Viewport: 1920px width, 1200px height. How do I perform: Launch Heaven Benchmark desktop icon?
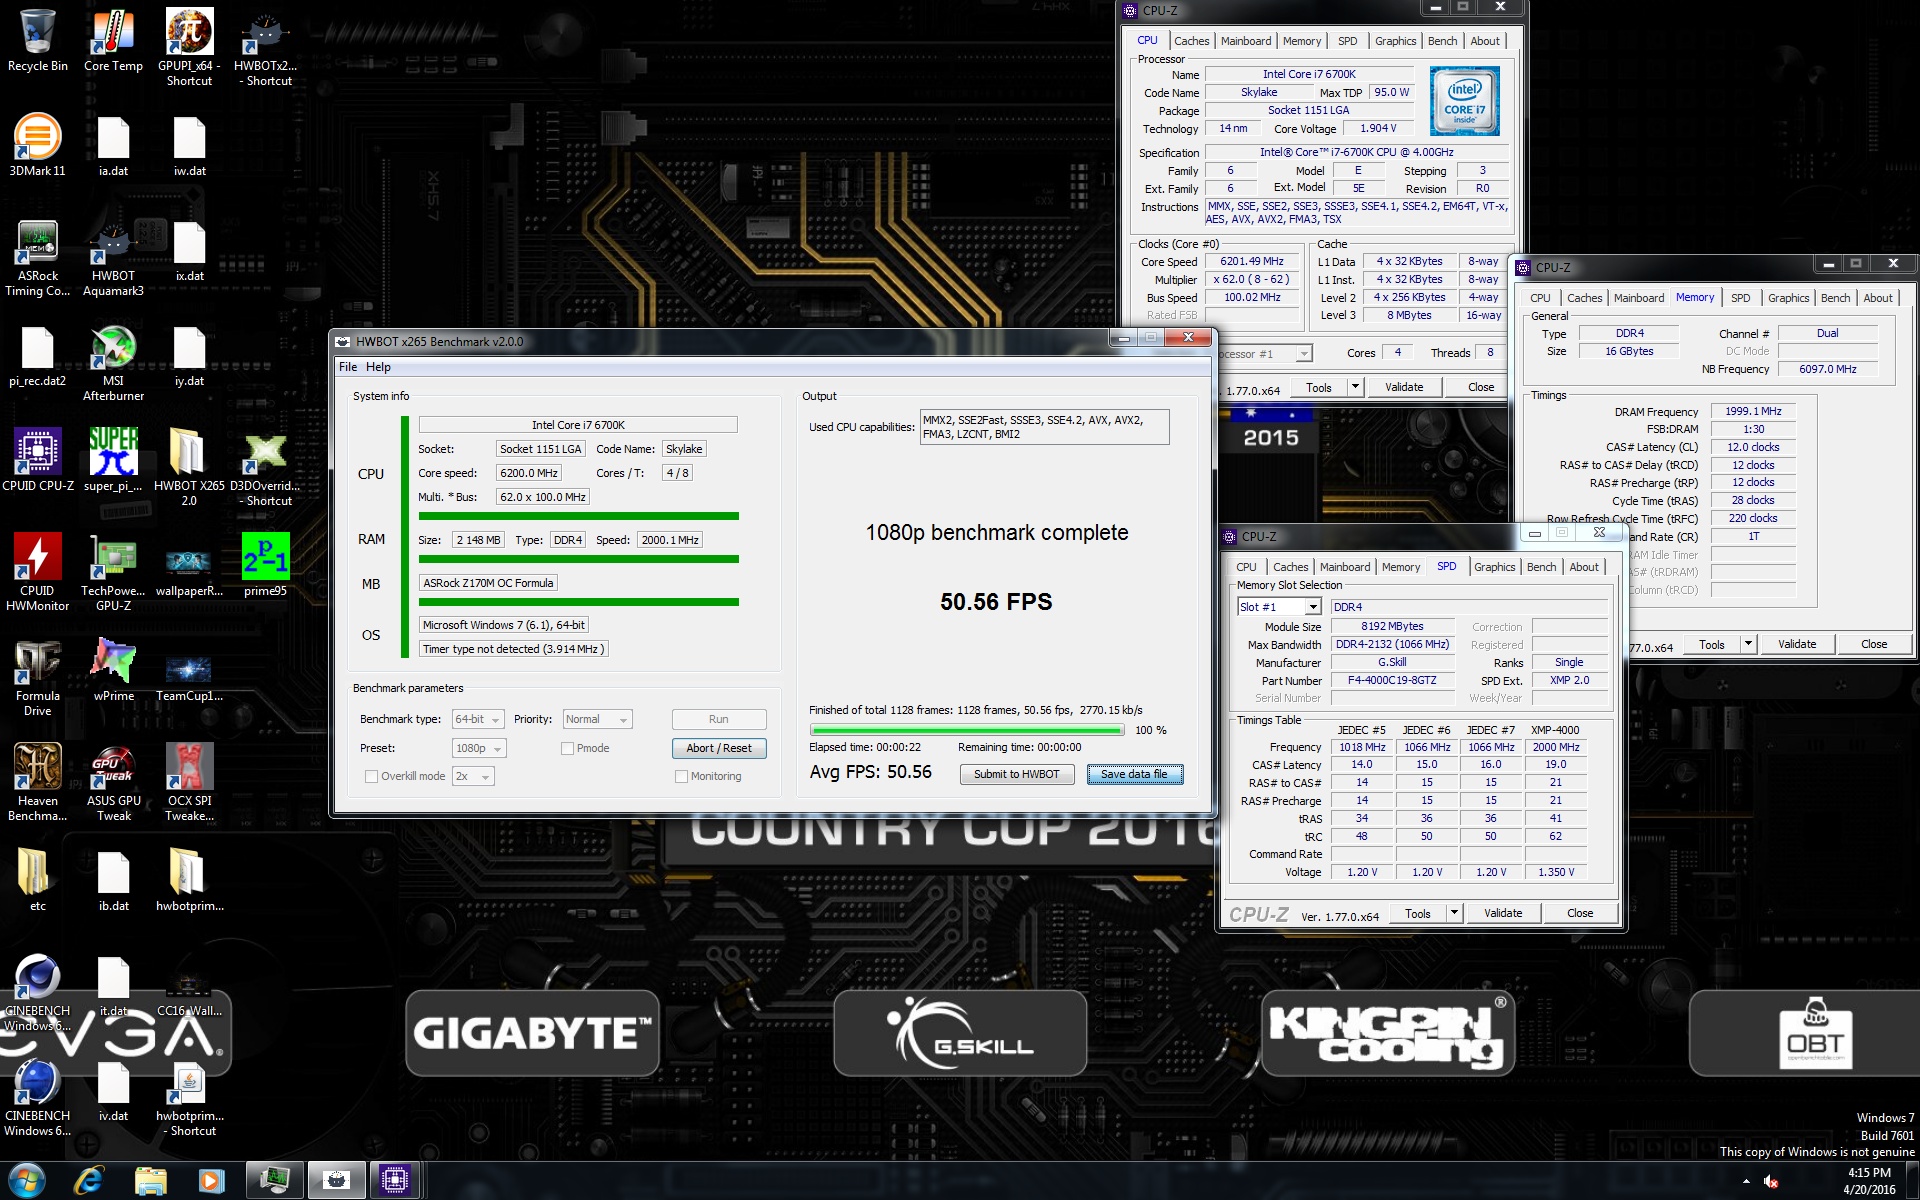[37, 783]
